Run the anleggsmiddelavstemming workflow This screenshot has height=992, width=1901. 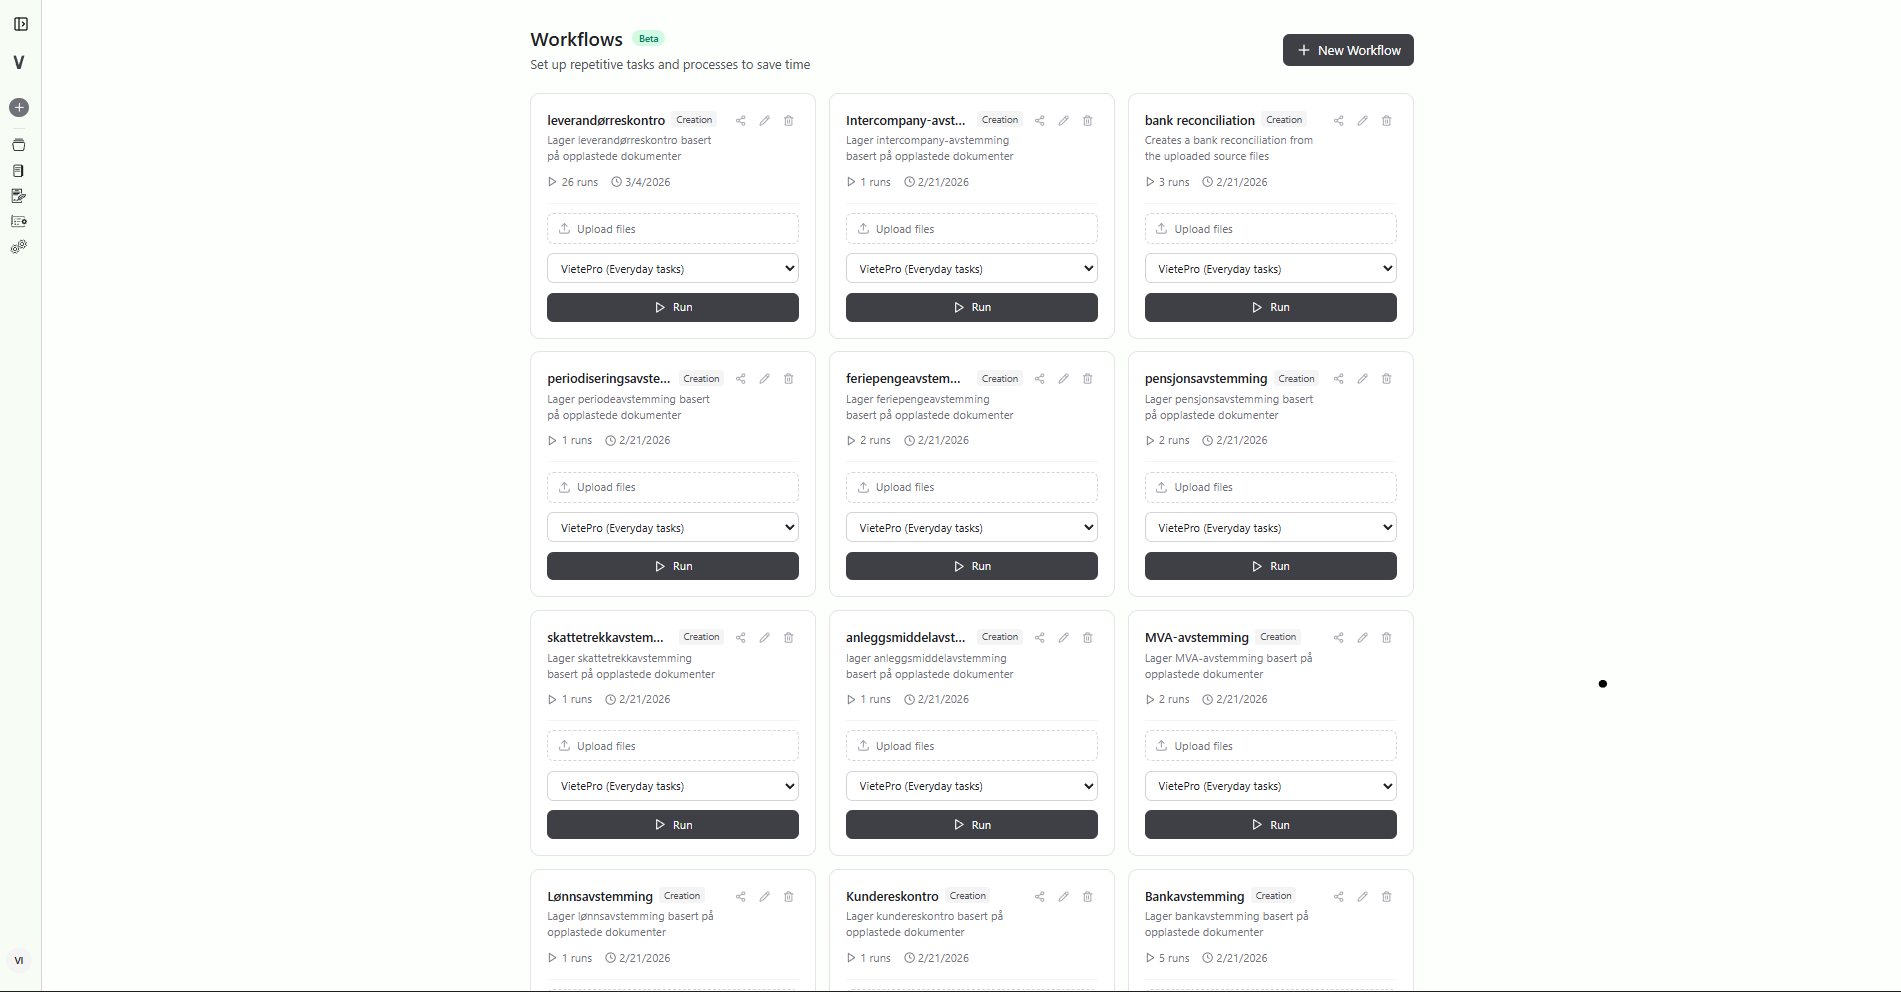coord(971,824)
